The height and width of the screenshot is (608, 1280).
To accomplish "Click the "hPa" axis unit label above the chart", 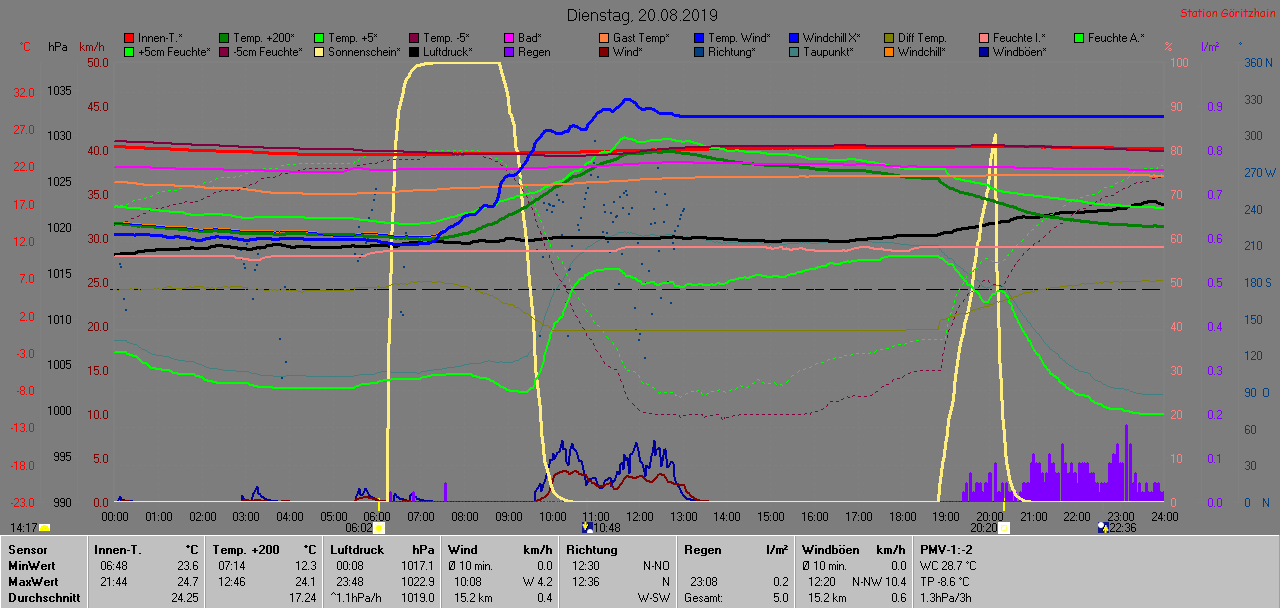I will click(58, 48).
